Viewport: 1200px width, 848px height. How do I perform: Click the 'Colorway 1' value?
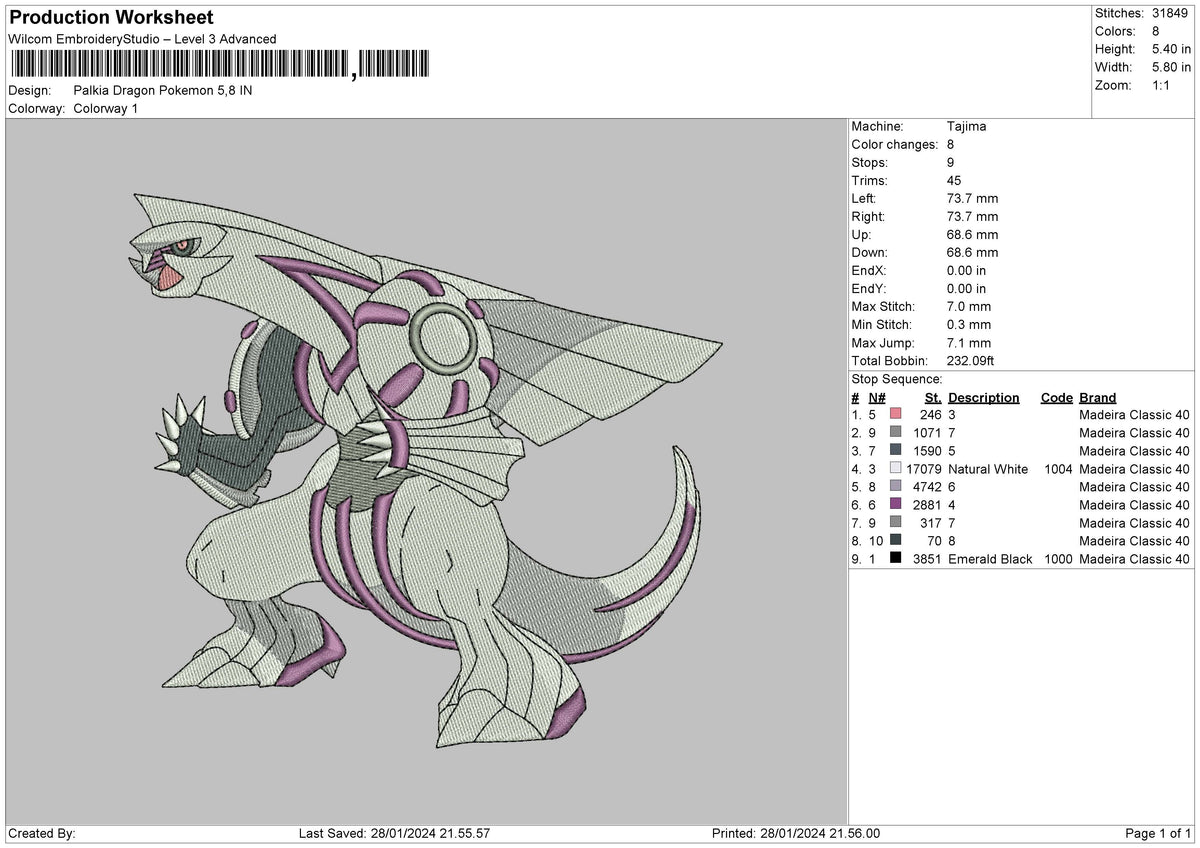coord(106,108)
